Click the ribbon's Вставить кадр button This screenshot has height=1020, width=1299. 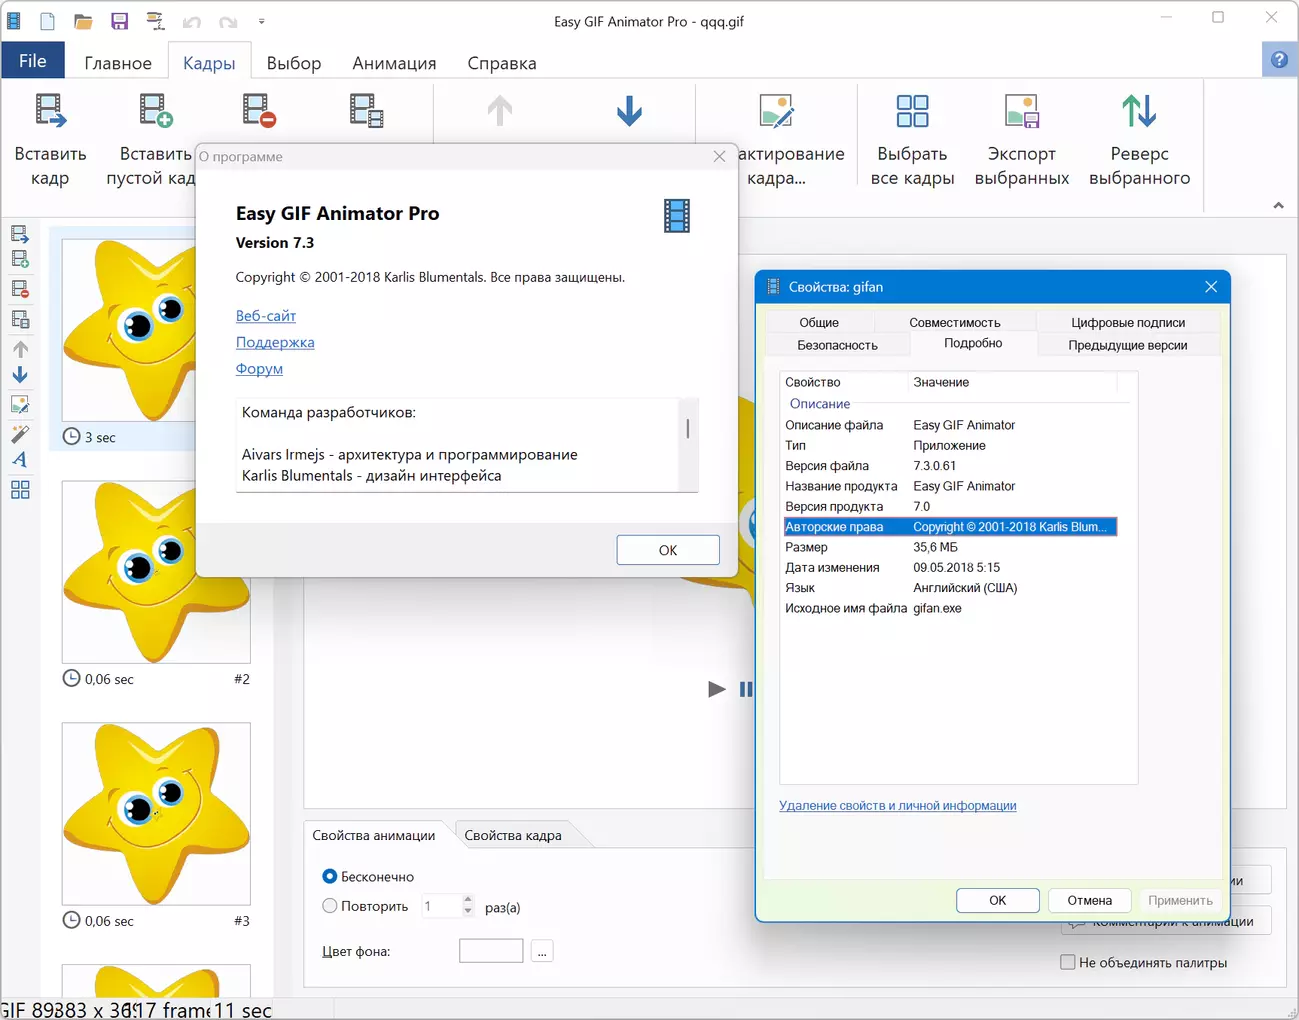50,140
